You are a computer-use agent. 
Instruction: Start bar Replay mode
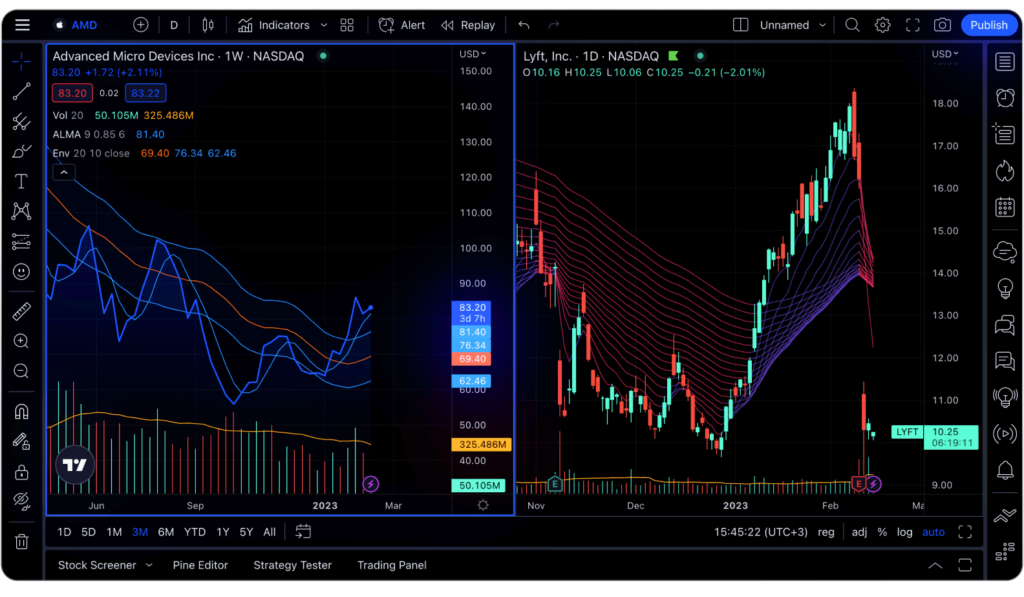pos(468,25)
